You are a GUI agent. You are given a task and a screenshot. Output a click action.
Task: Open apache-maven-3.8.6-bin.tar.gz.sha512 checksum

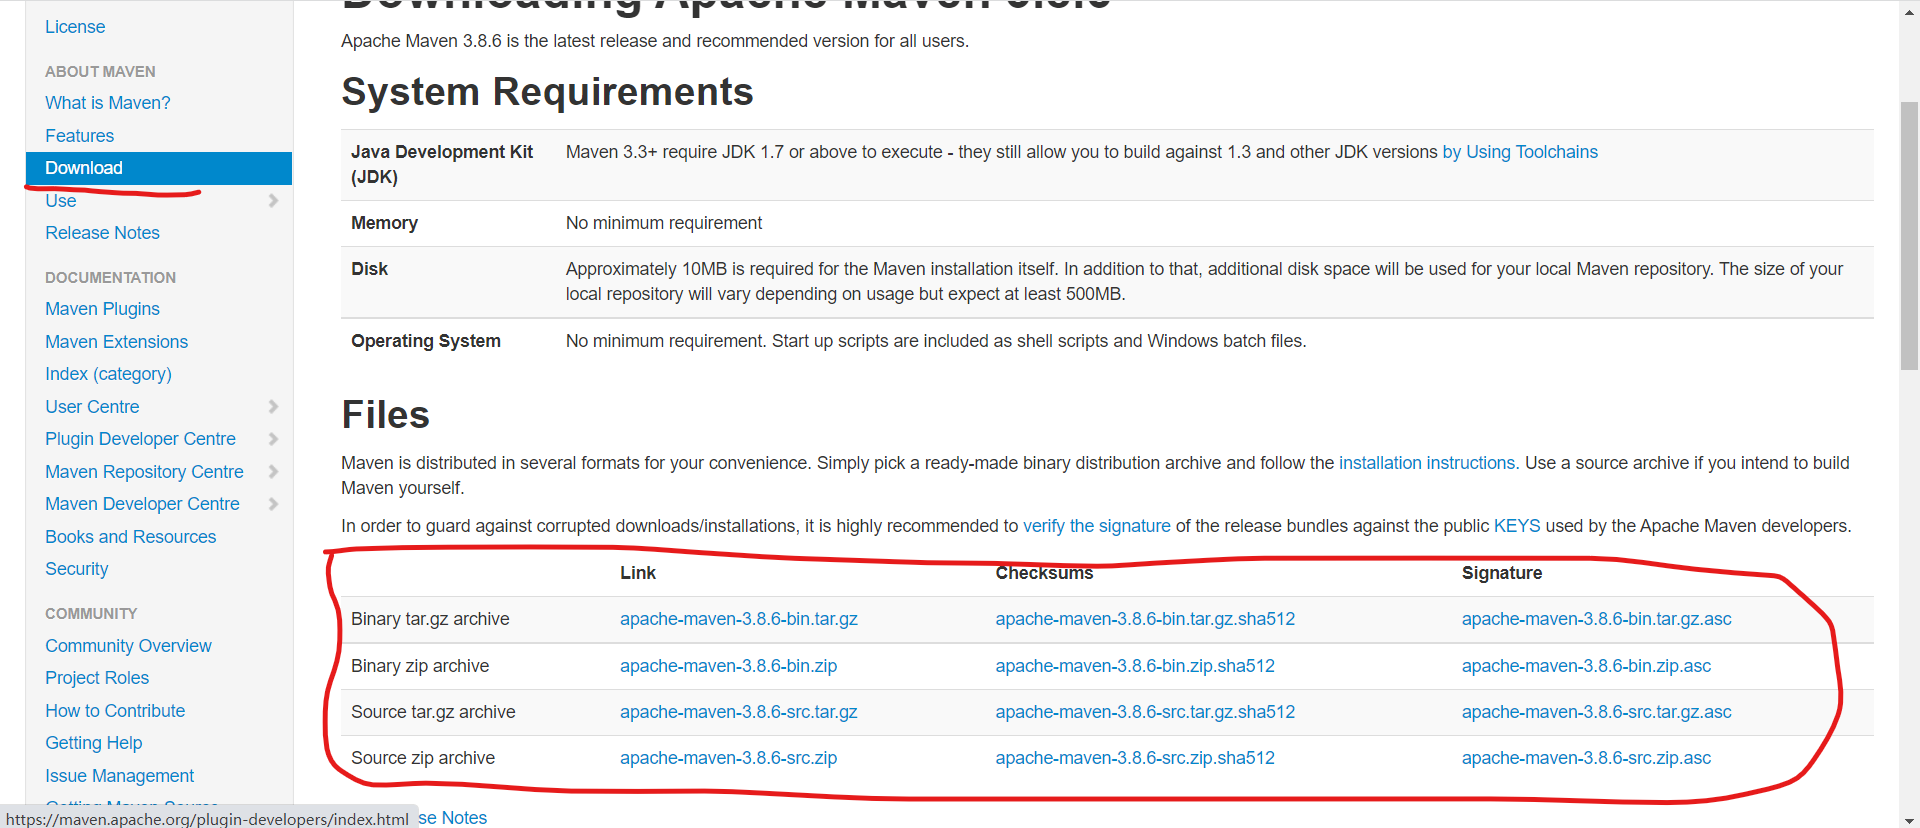pos(1145,619)
